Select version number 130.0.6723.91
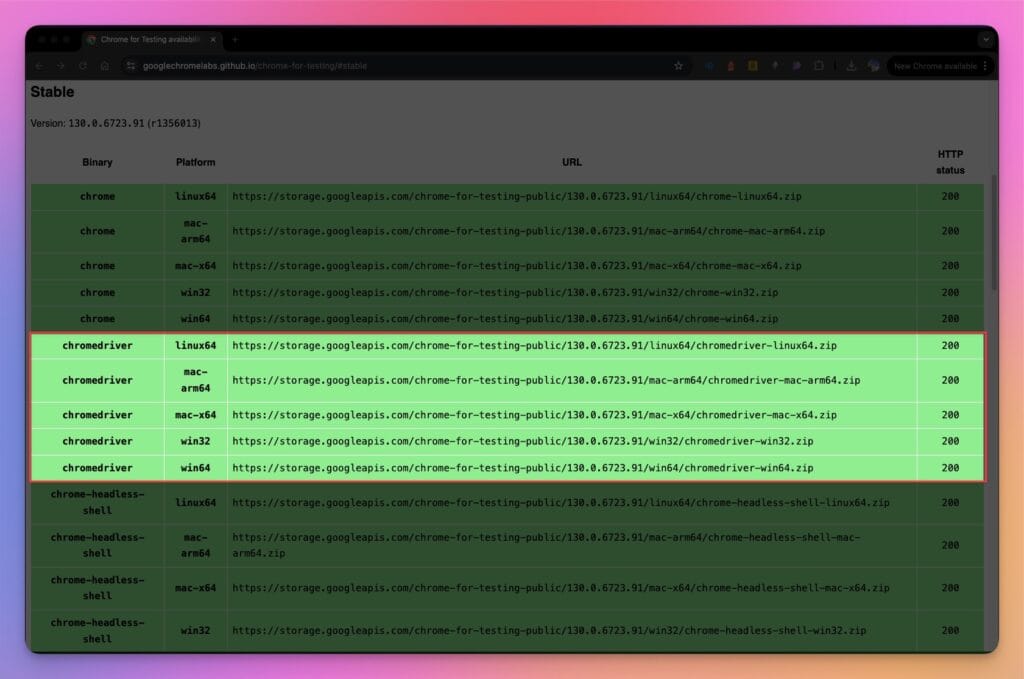 (106, 123)
